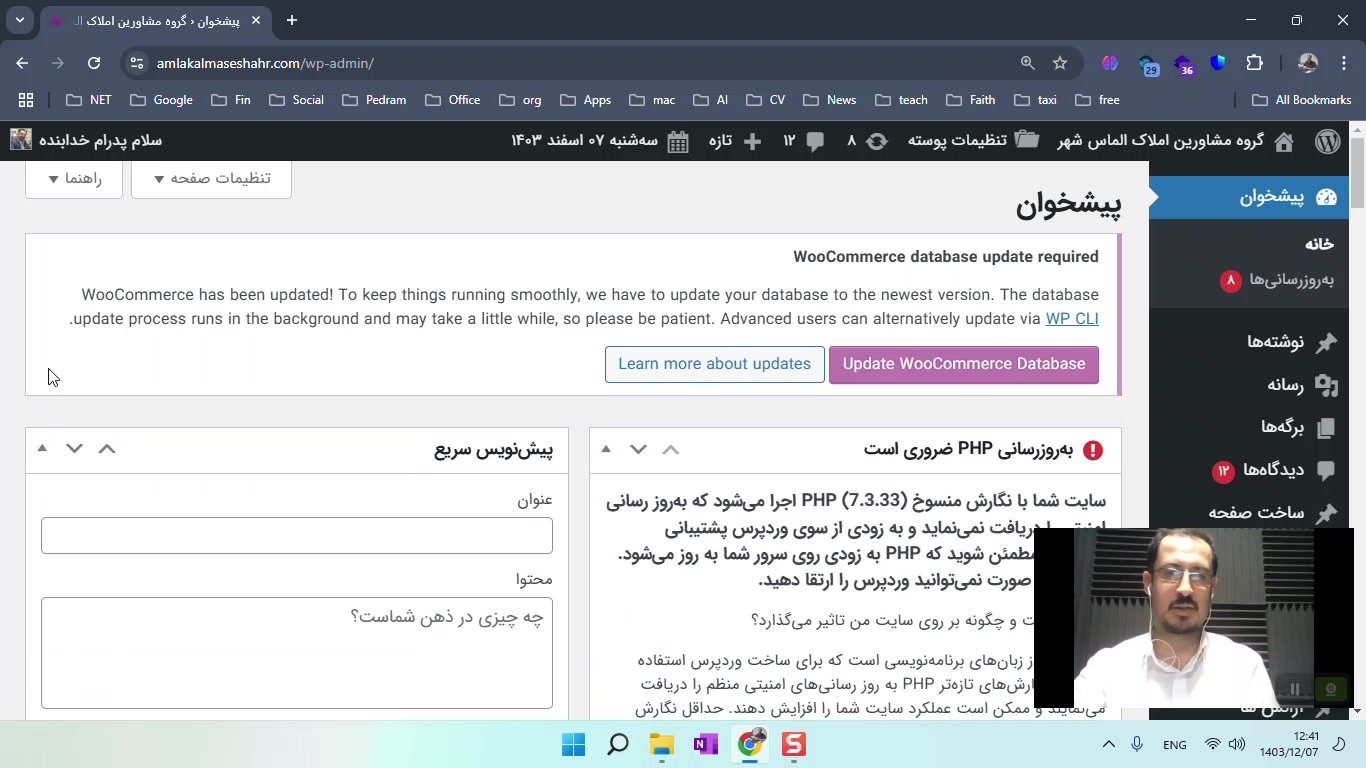Open the comments bubble icon showing ۱۲
This screenshot has width=1366, height=768.
(x=815, y=141)
